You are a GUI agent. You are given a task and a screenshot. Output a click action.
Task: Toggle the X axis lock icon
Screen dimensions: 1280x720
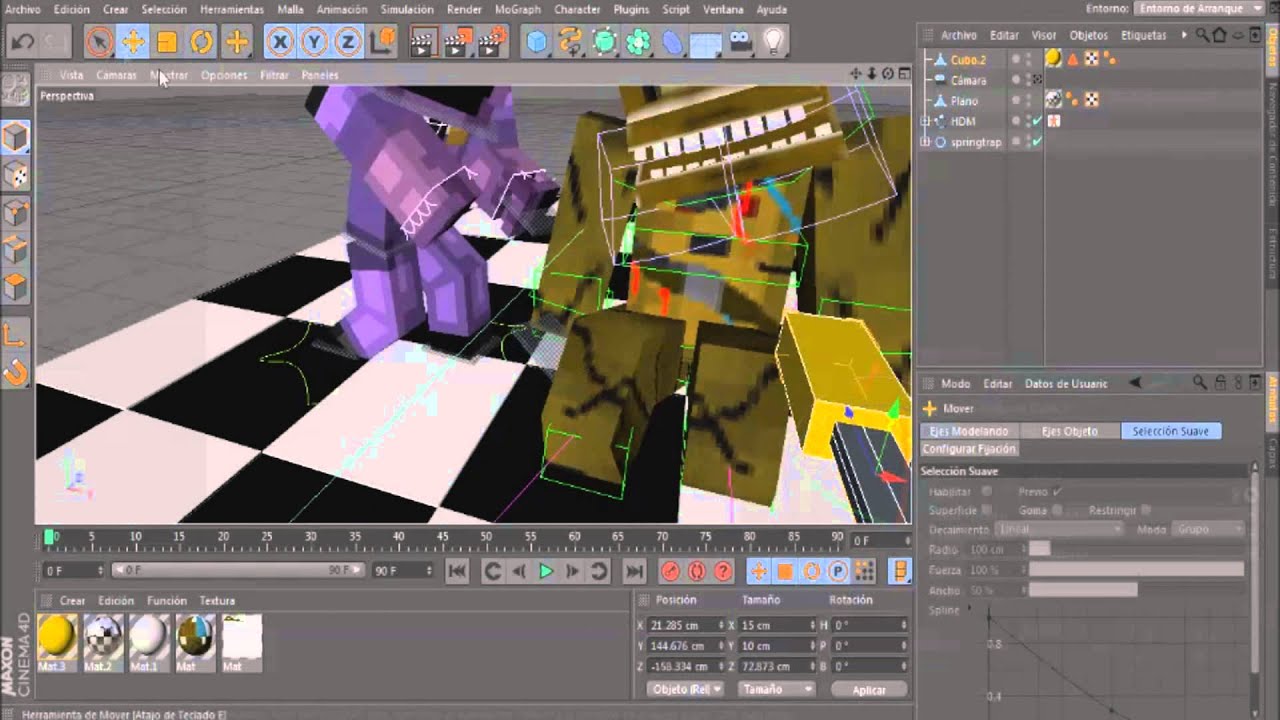pos(280,42)
